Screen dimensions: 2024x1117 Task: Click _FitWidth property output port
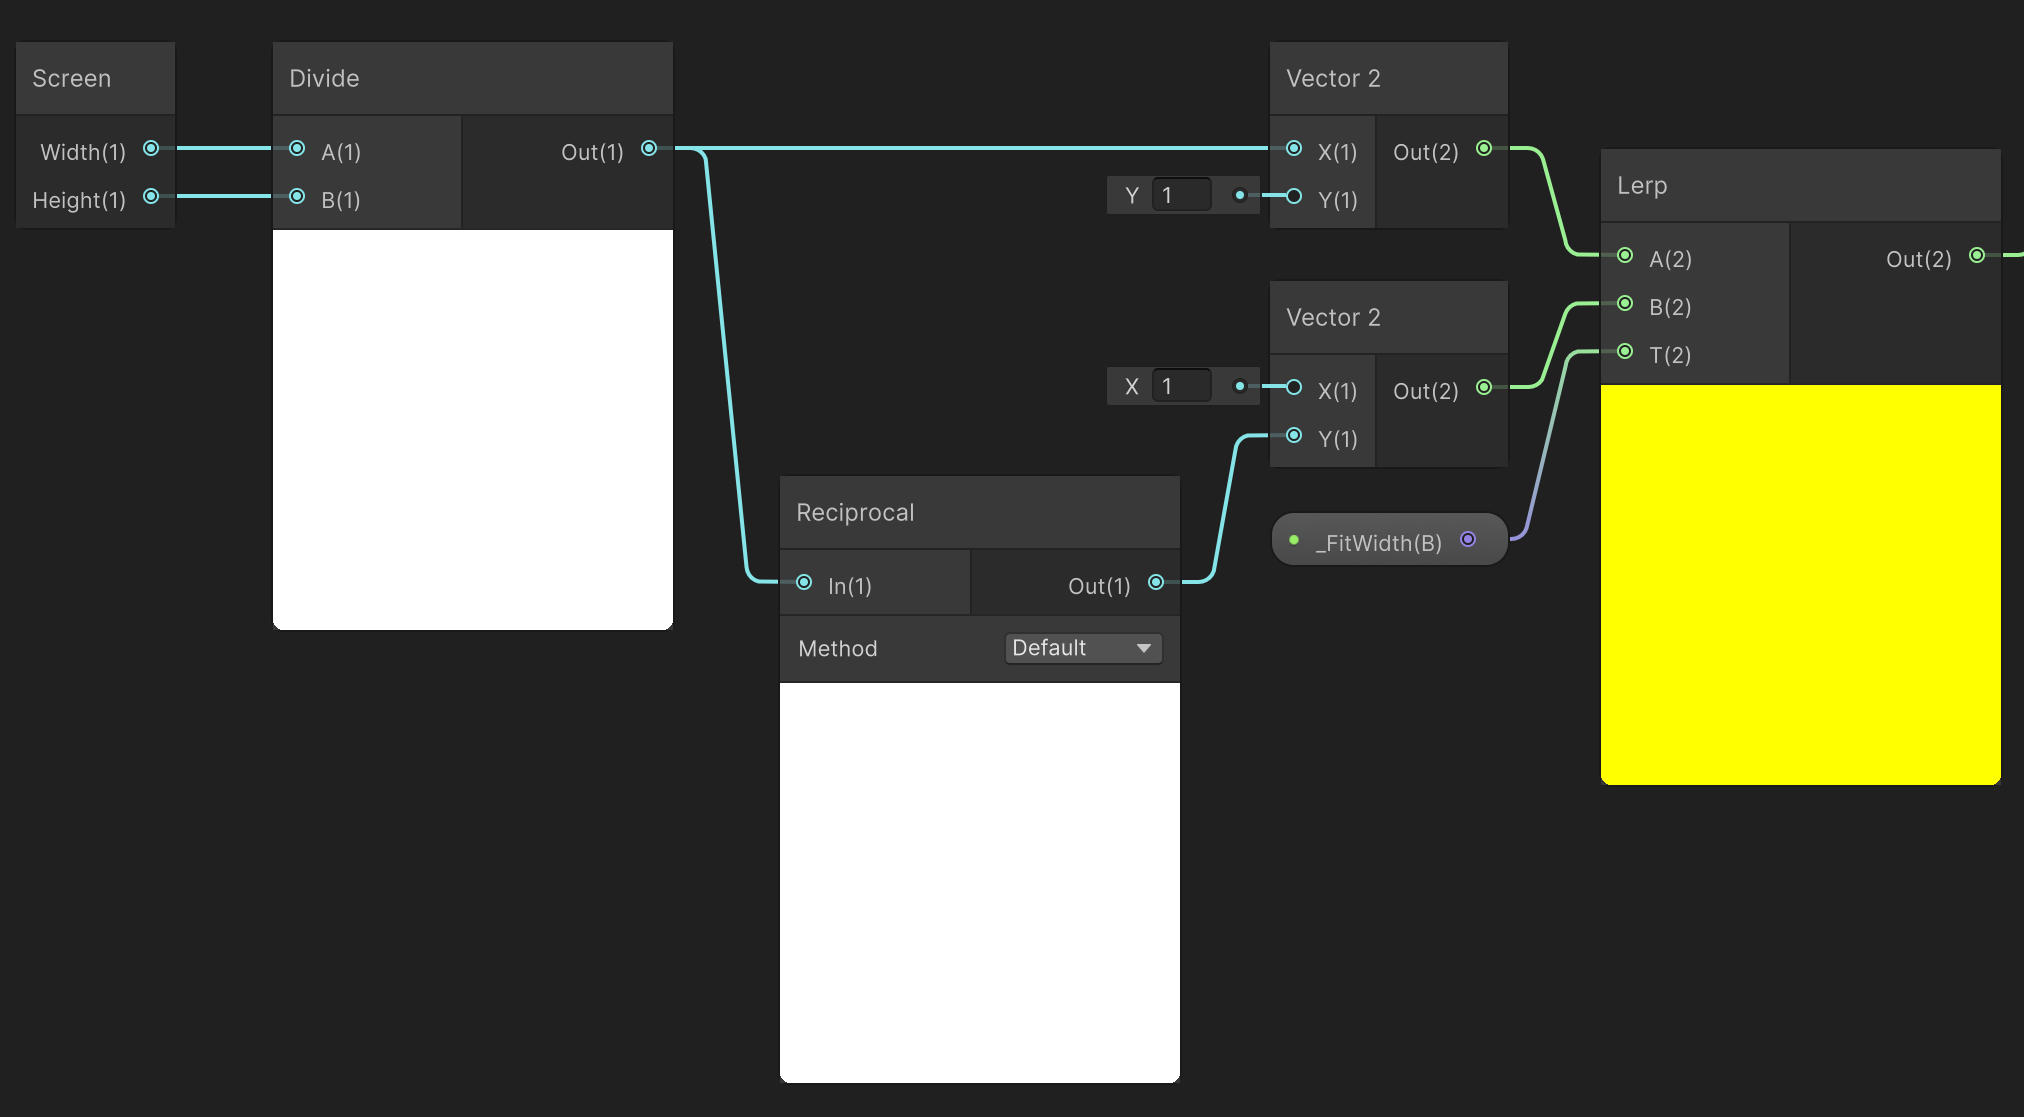(1468, 540)
